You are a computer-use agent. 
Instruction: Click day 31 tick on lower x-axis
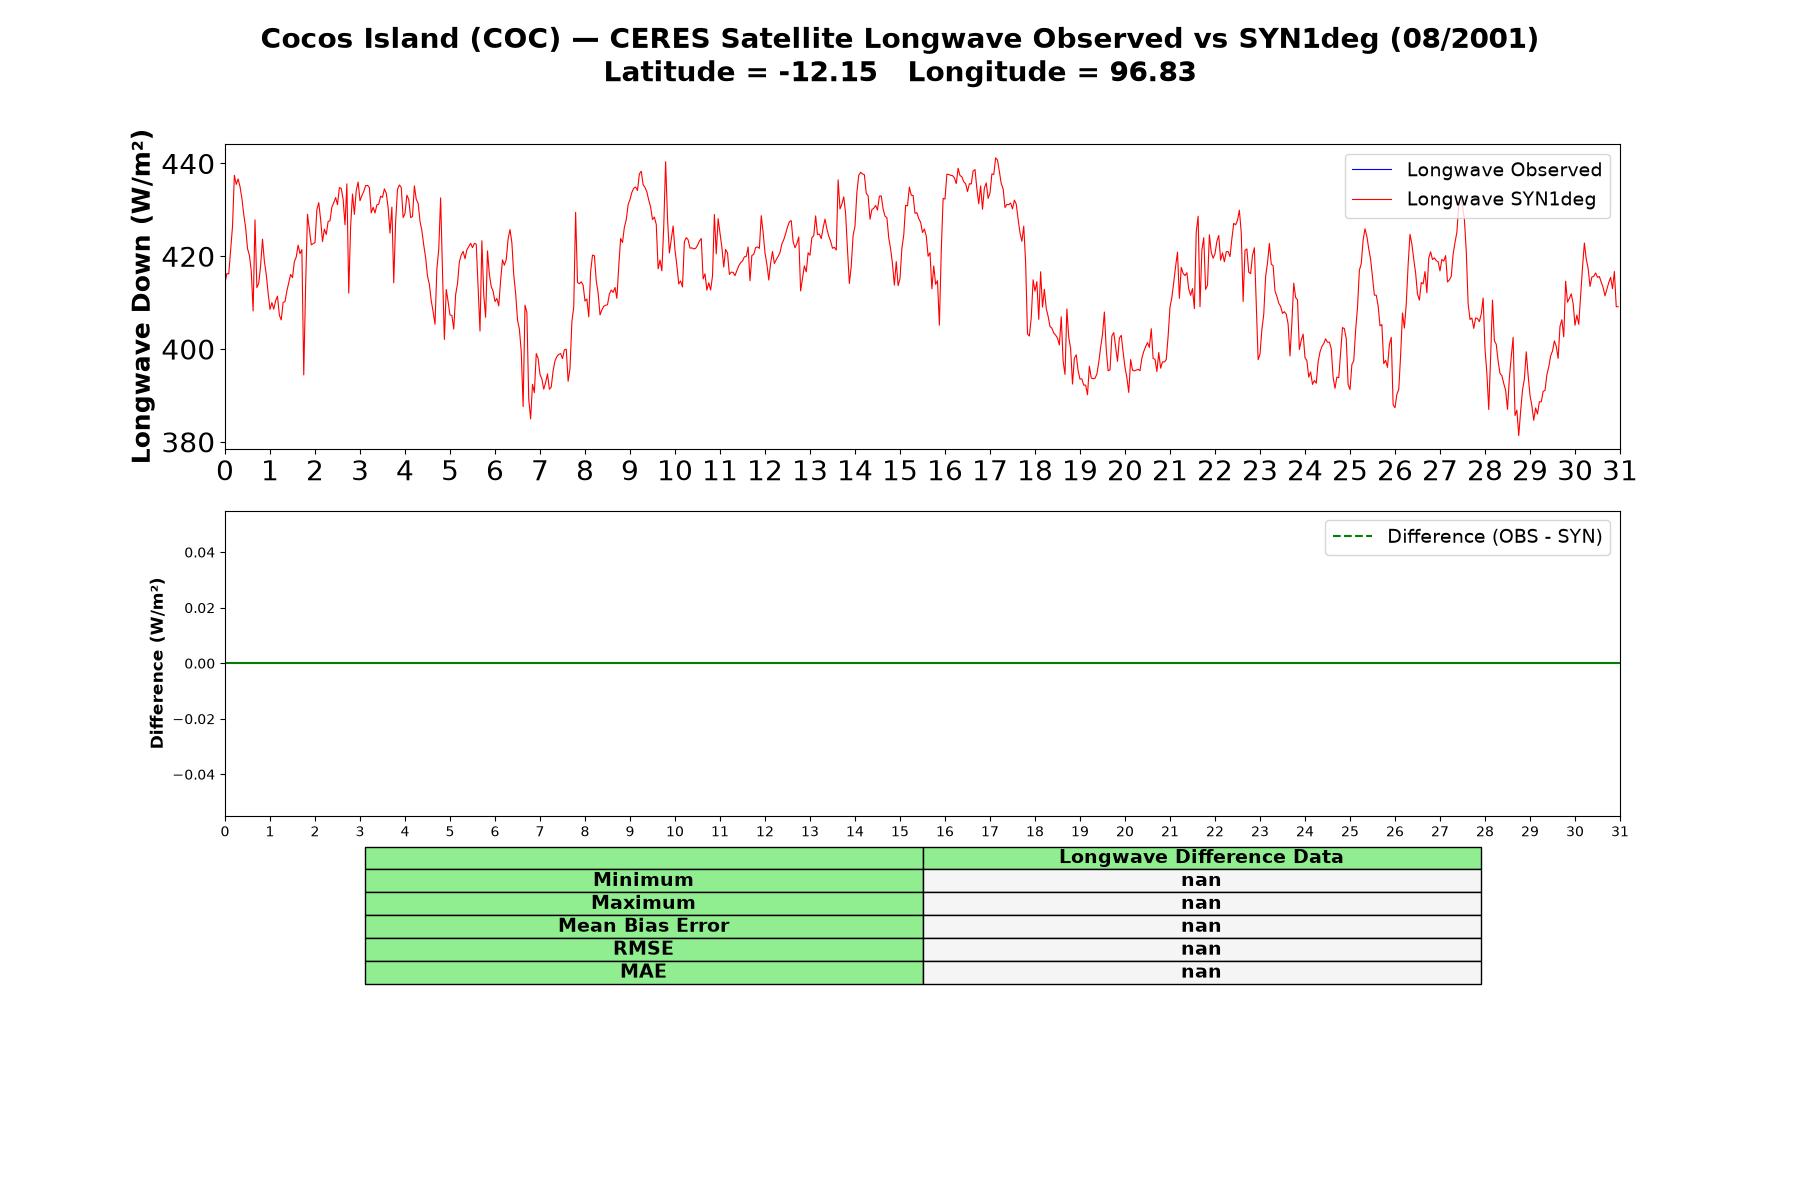1619,832
